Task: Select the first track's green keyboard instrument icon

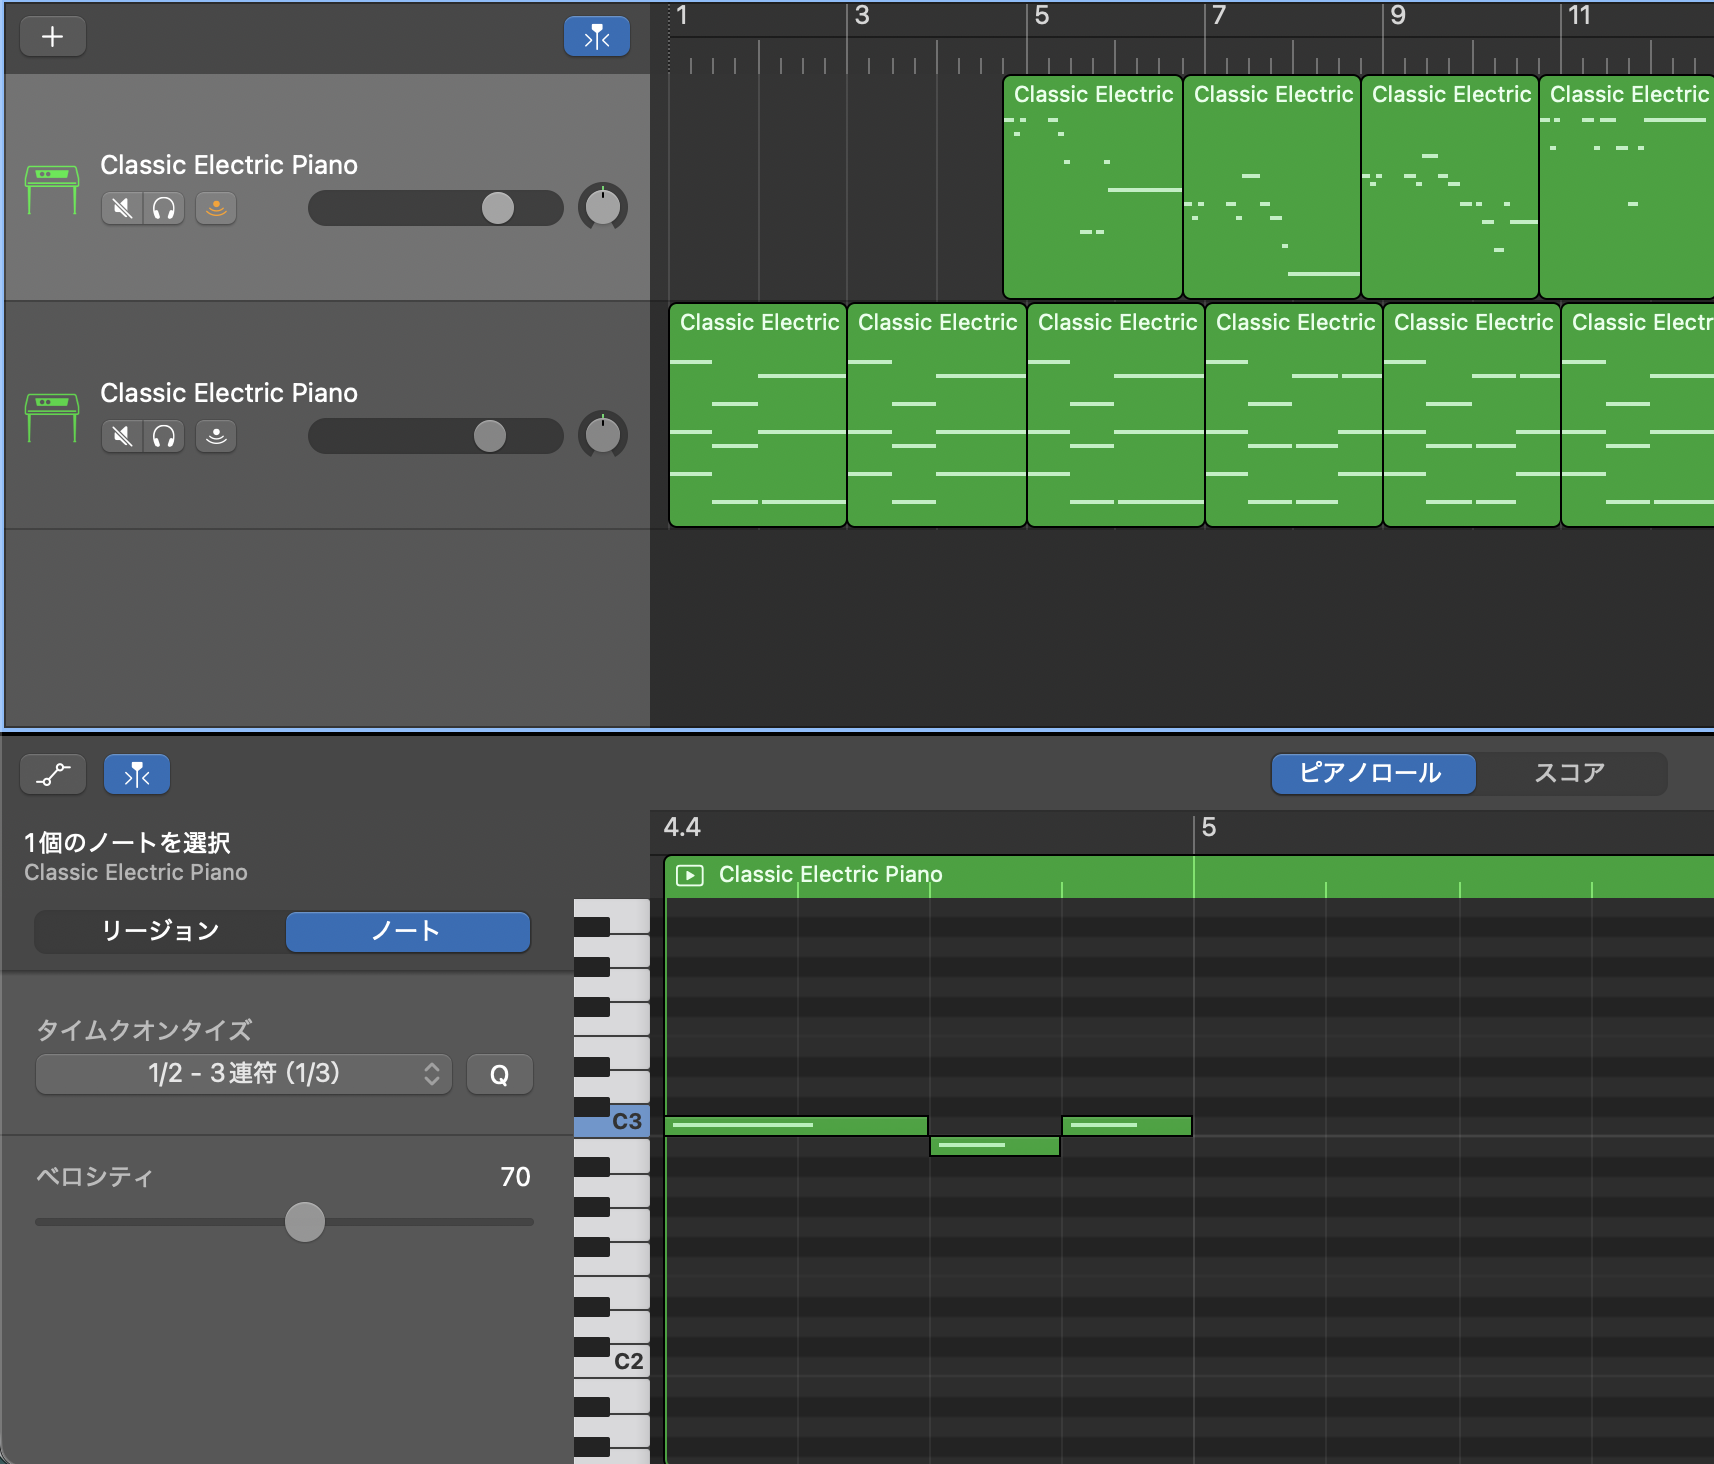Action: pyautogui.click(x=52, y=188)
